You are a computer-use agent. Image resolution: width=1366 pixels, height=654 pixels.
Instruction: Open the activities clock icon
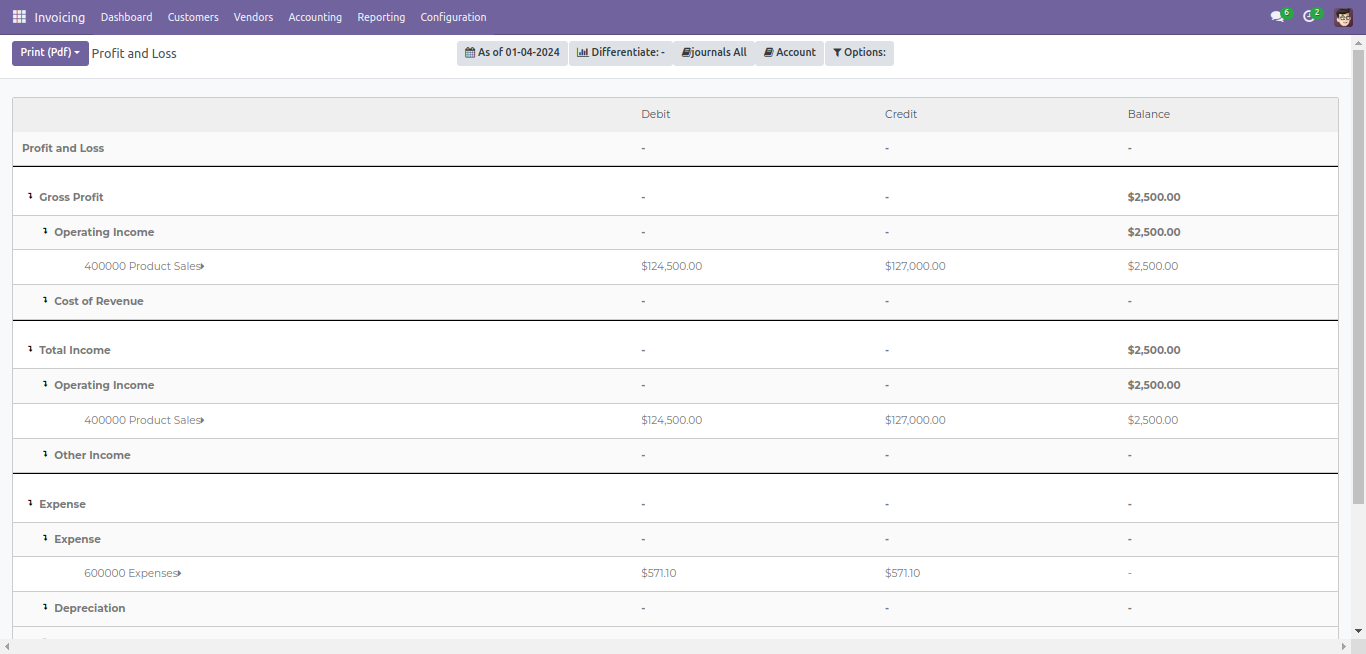point(1309,17)
